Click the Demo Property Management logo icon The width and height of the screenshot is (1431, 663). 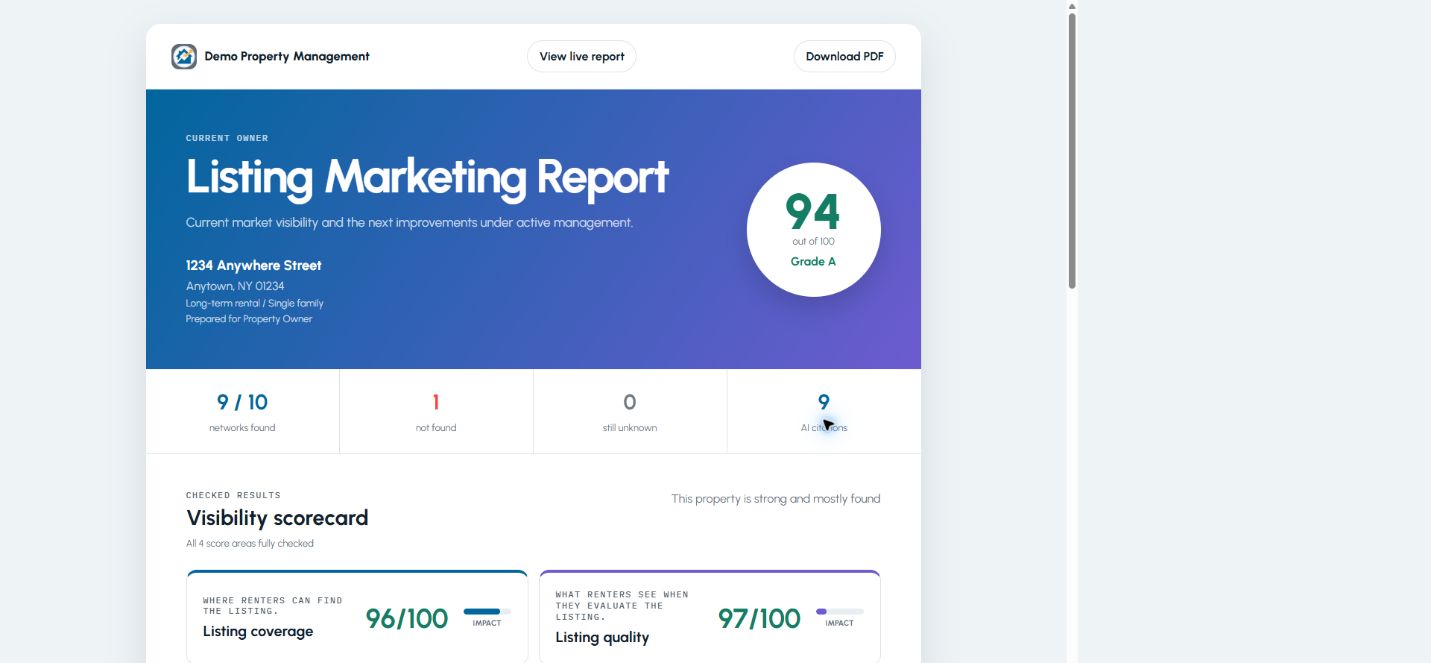(184, 57)
